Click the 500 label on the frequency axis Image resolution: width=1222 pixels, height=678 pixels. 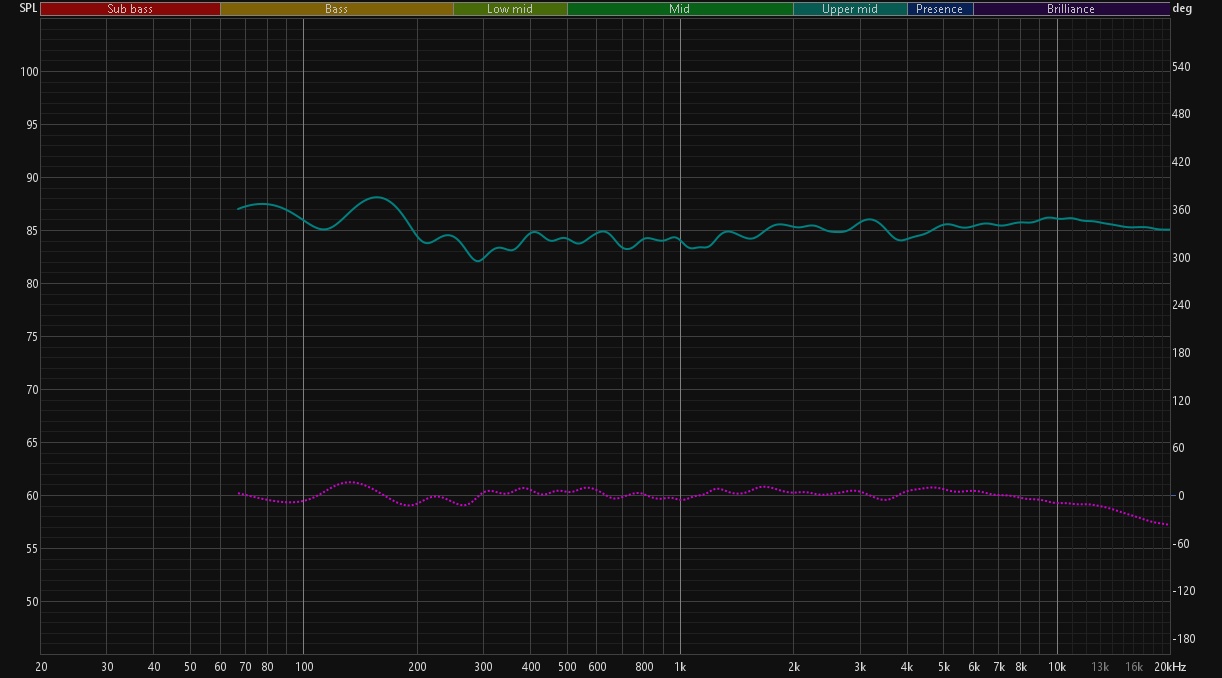tap(567, 667)
